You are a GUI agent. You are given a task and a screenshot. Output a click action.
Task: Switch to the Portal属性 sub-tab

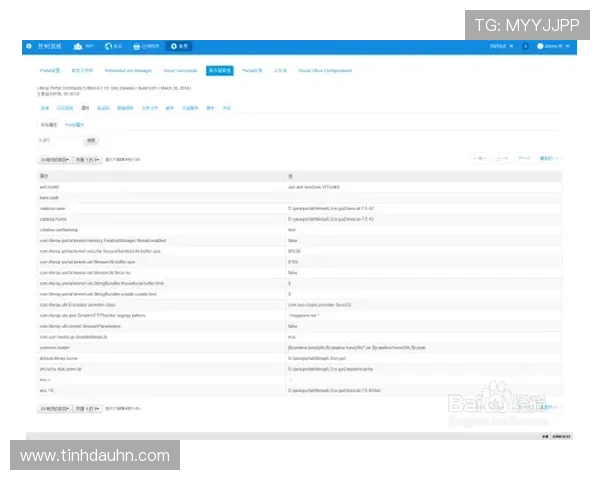(75, 124)
